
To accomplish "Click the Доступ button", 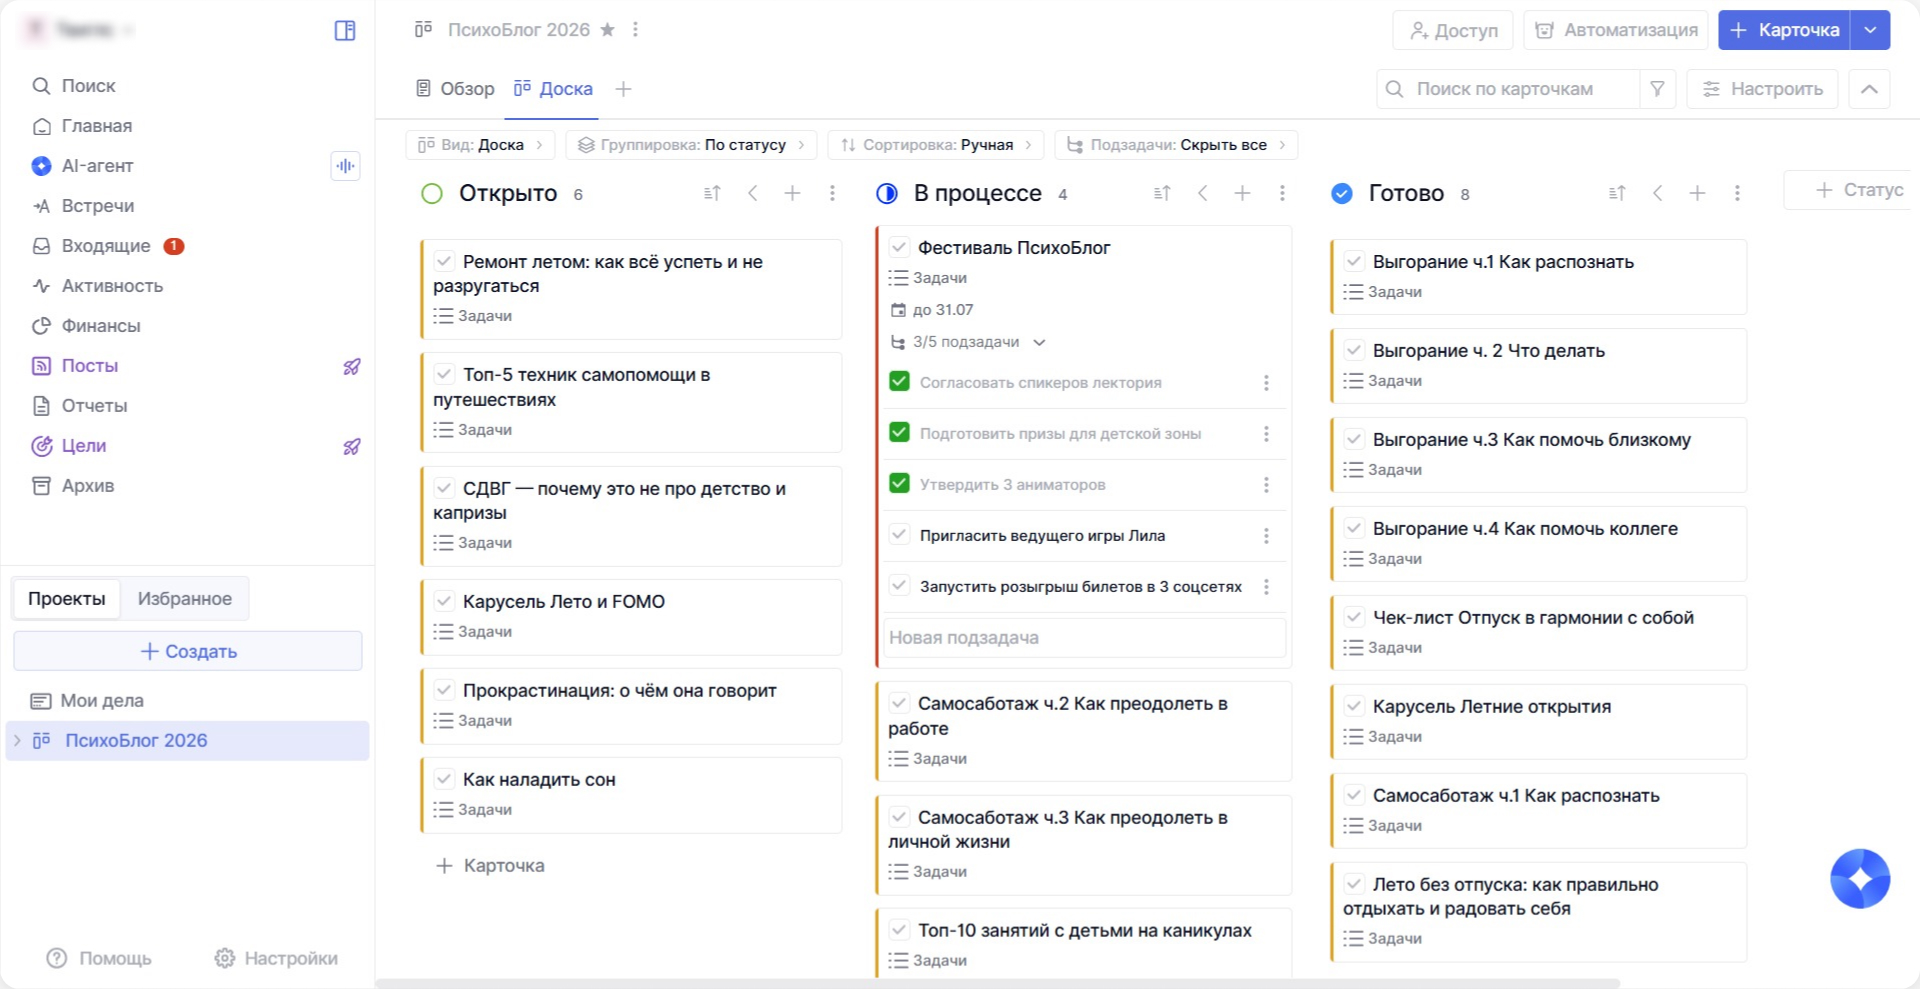I will (1453, 30).
